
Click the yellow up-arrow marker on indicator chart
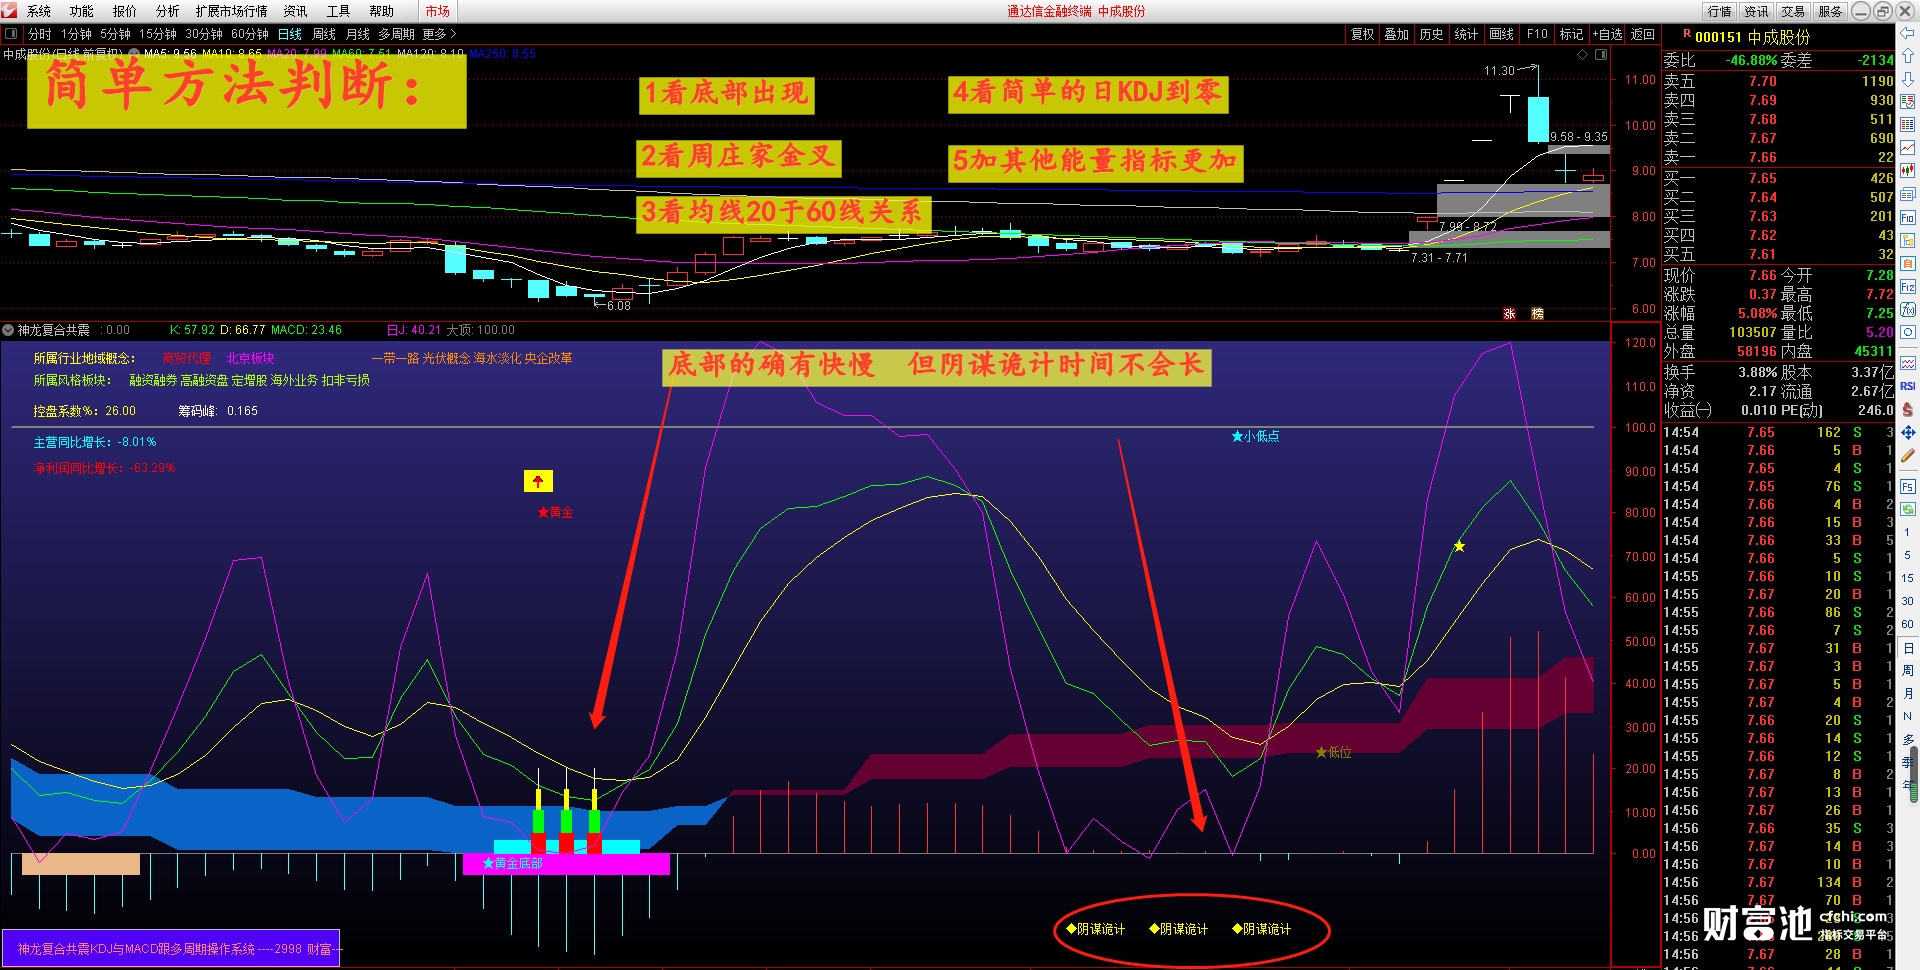click(538, 481)
